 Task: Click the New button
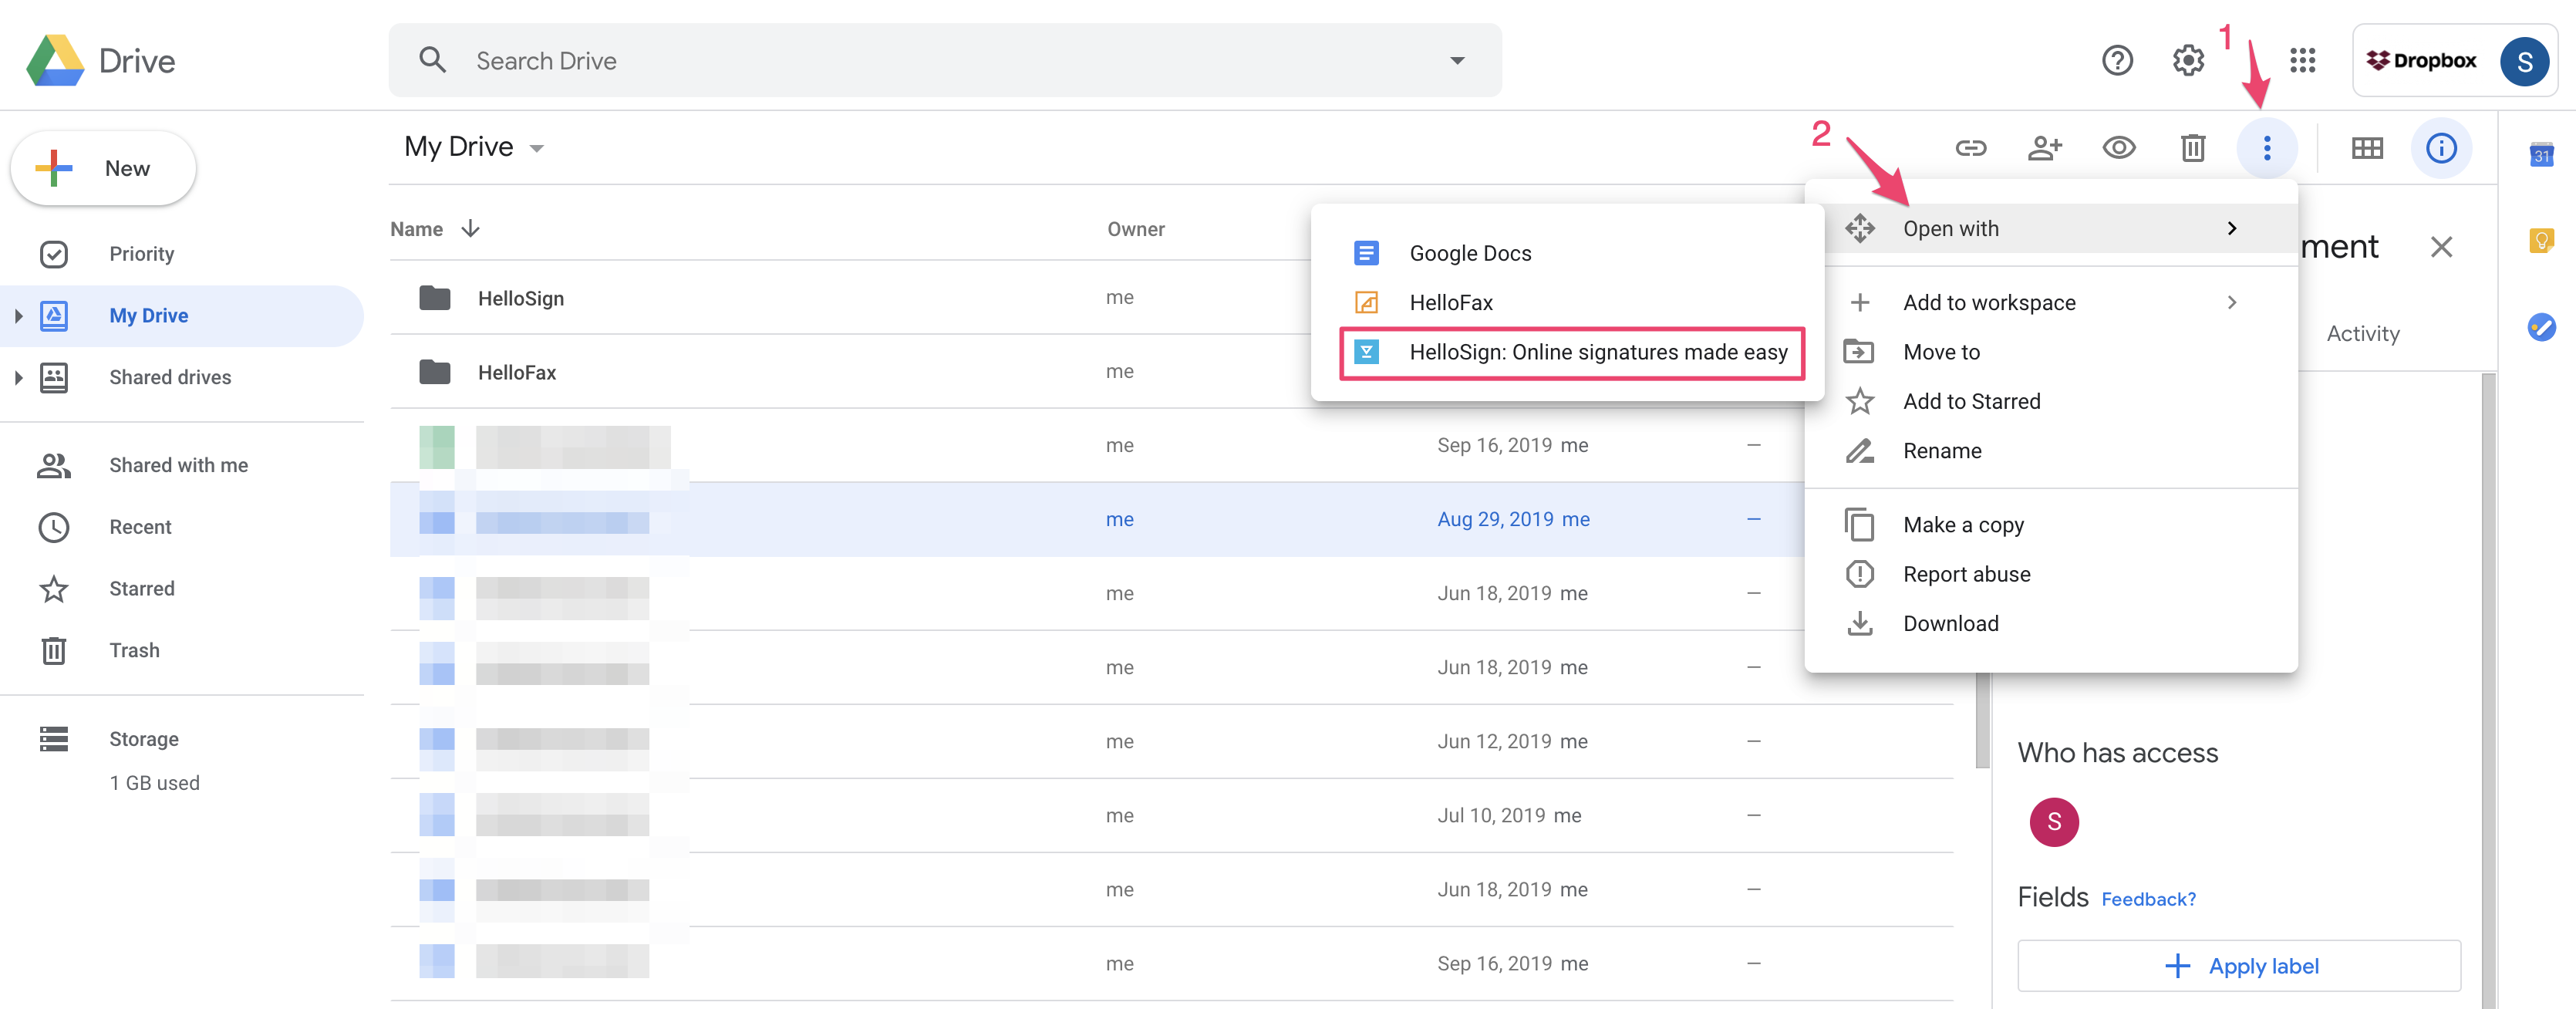[x=103, y=168]
